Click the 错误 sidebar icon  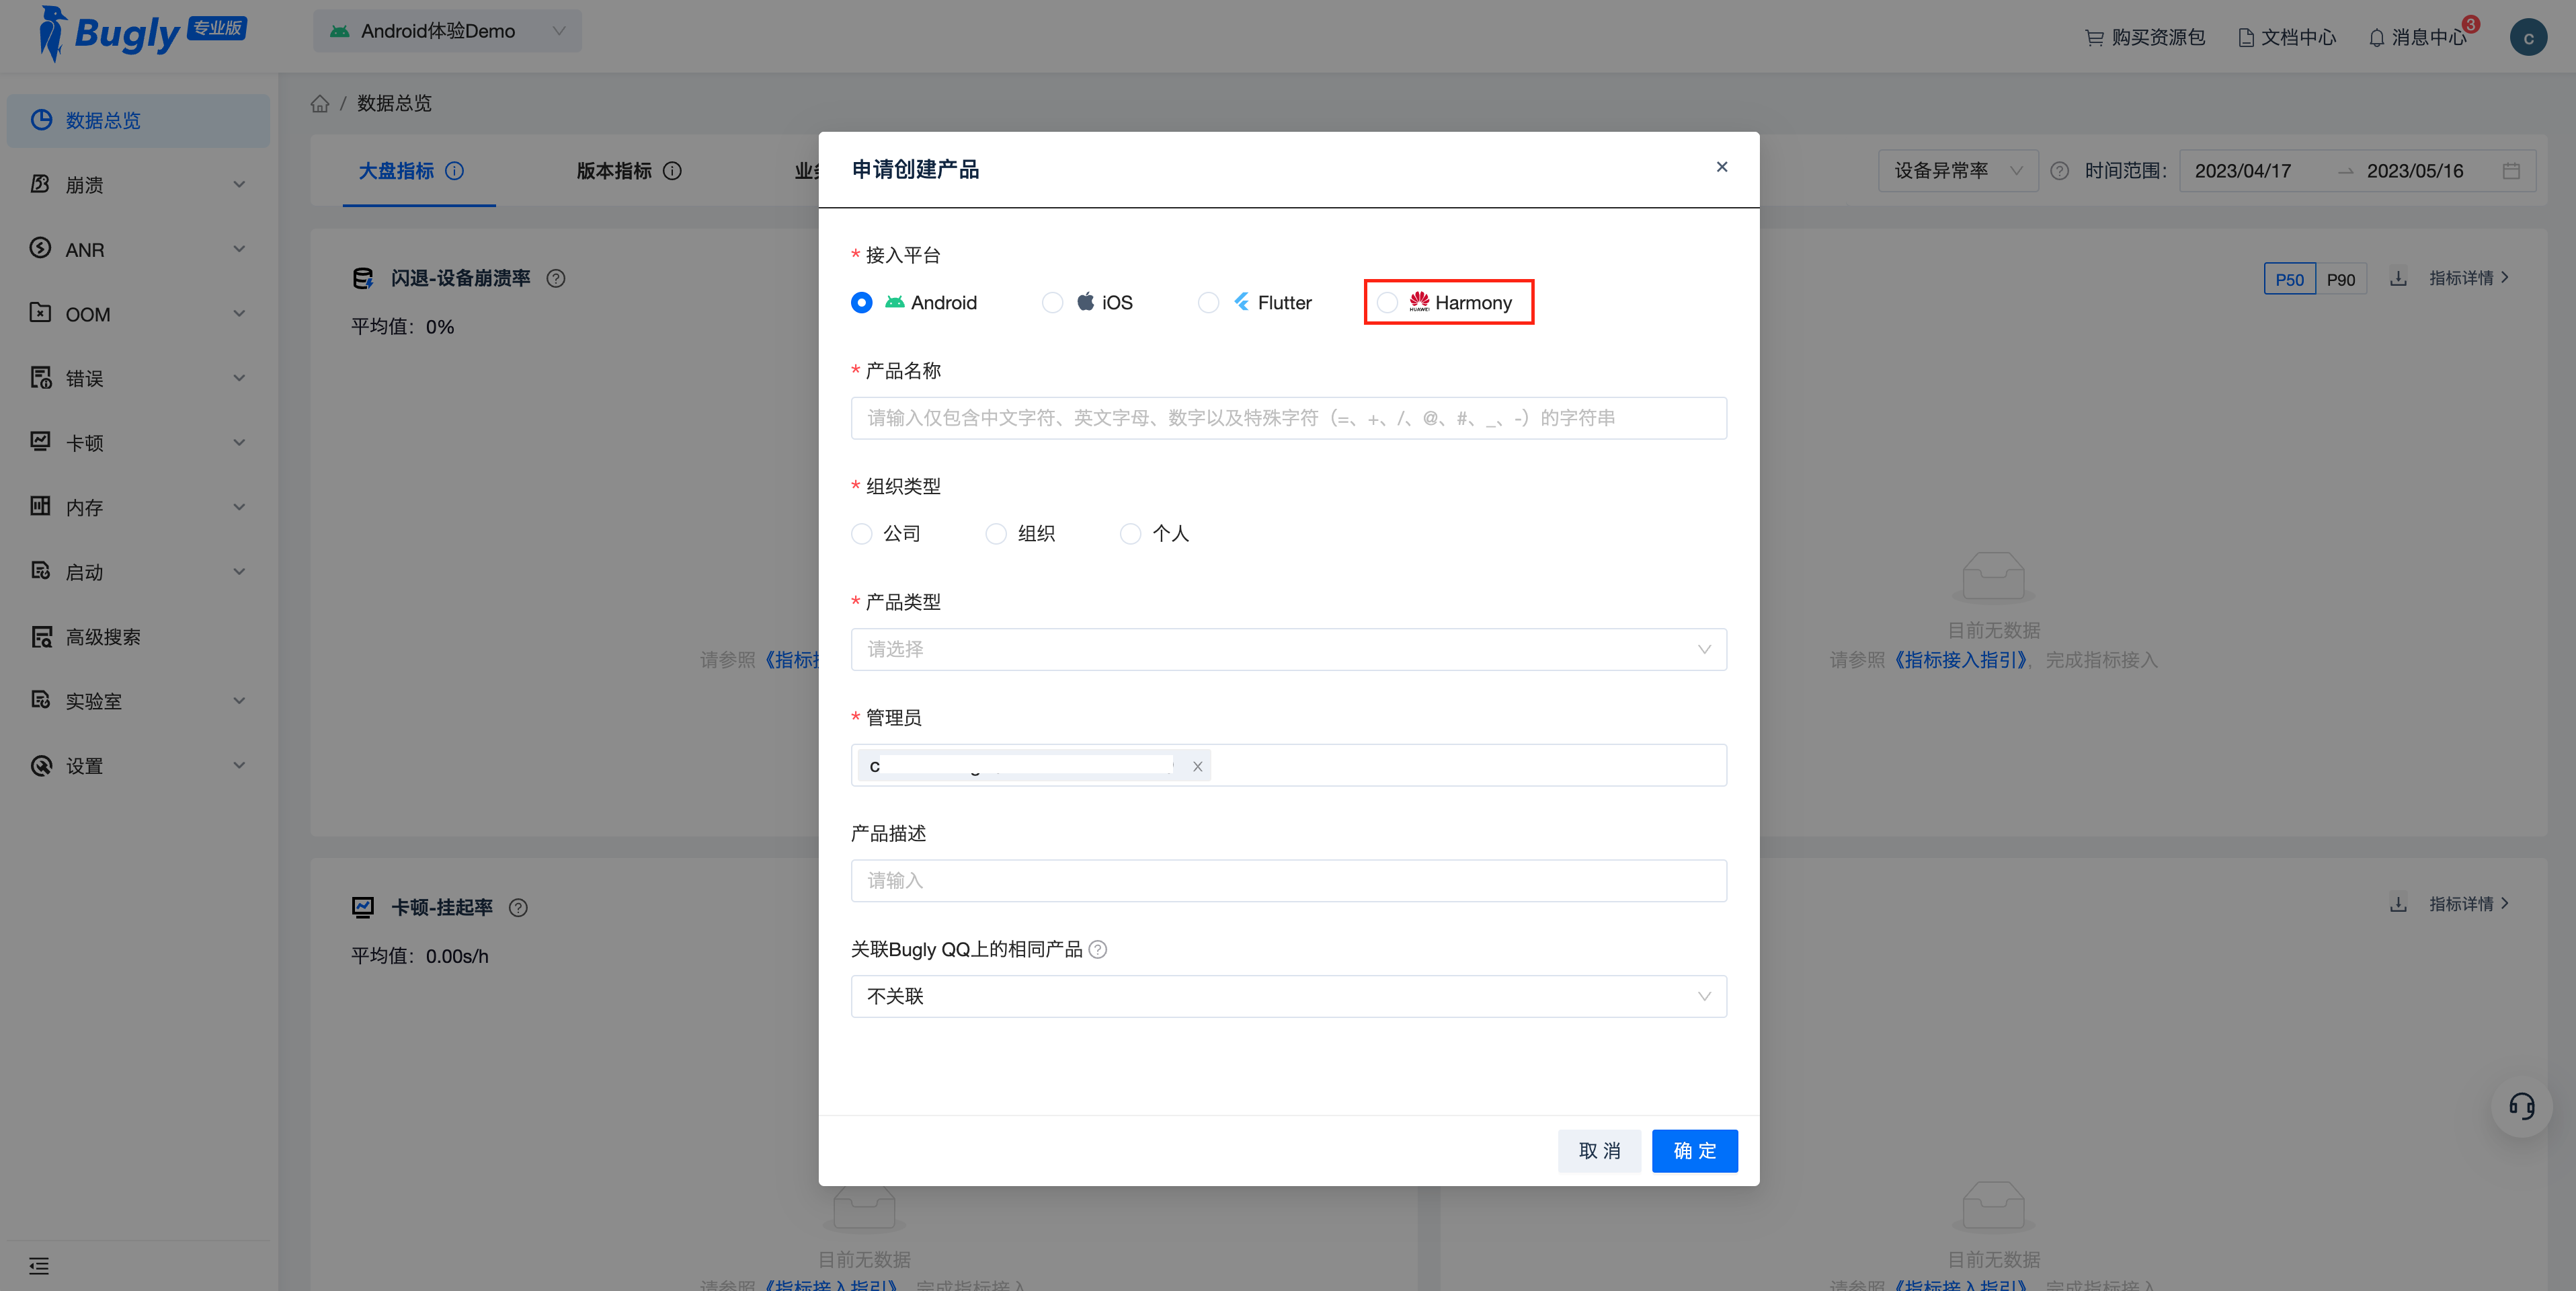tap(40, 377)
